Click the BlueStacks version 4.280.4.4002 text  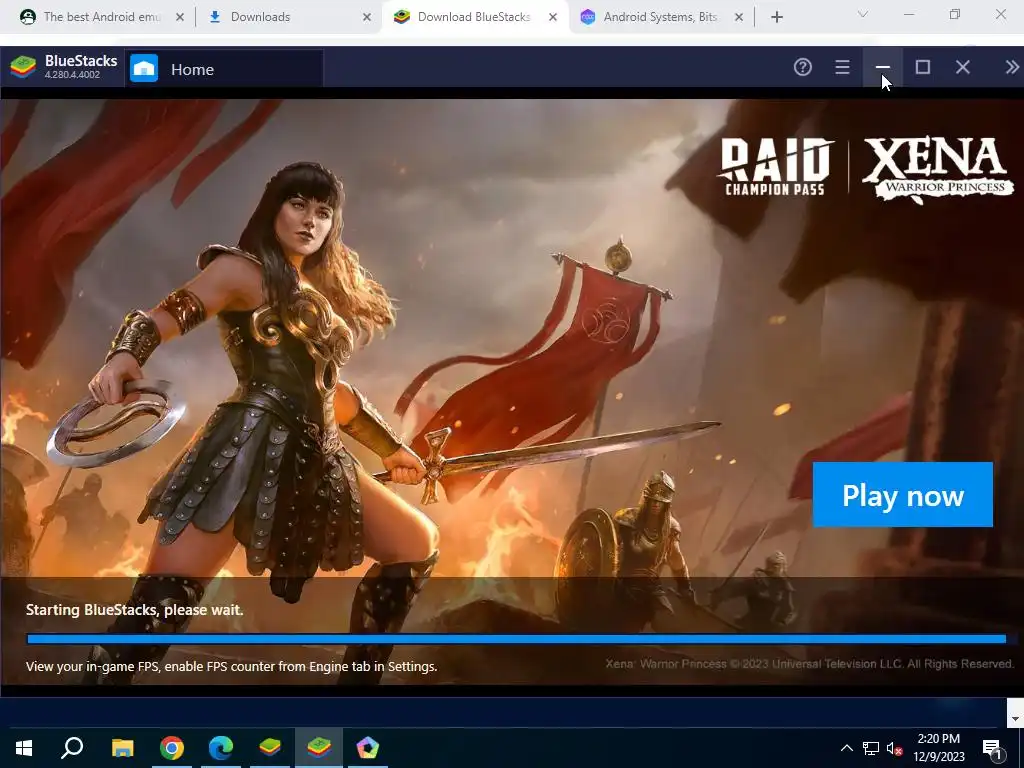(72, 75)
